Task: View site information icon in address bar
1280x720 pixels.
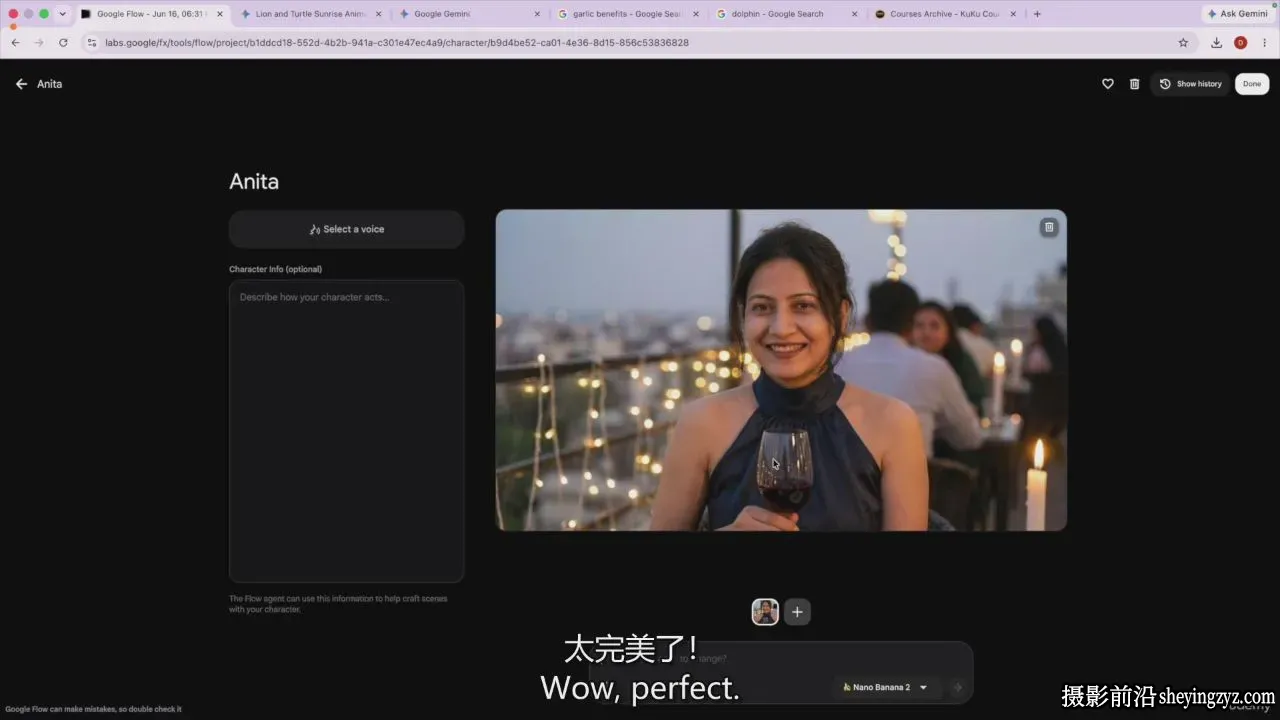Action: [92, 43]
